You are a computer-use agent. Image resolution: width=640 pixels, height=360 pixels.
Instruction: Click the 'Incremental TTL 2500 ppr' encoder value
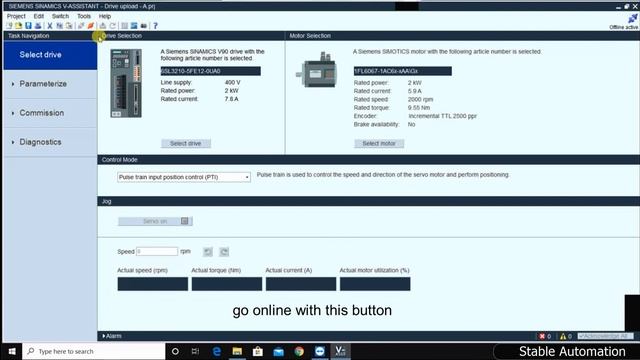click(442, 116)
